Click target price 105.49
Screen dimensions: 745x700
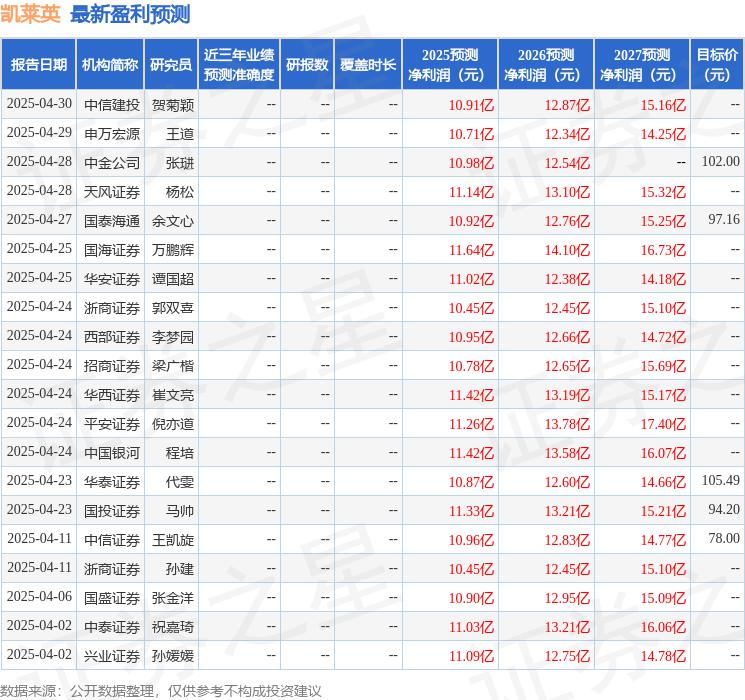click(721, 480)
